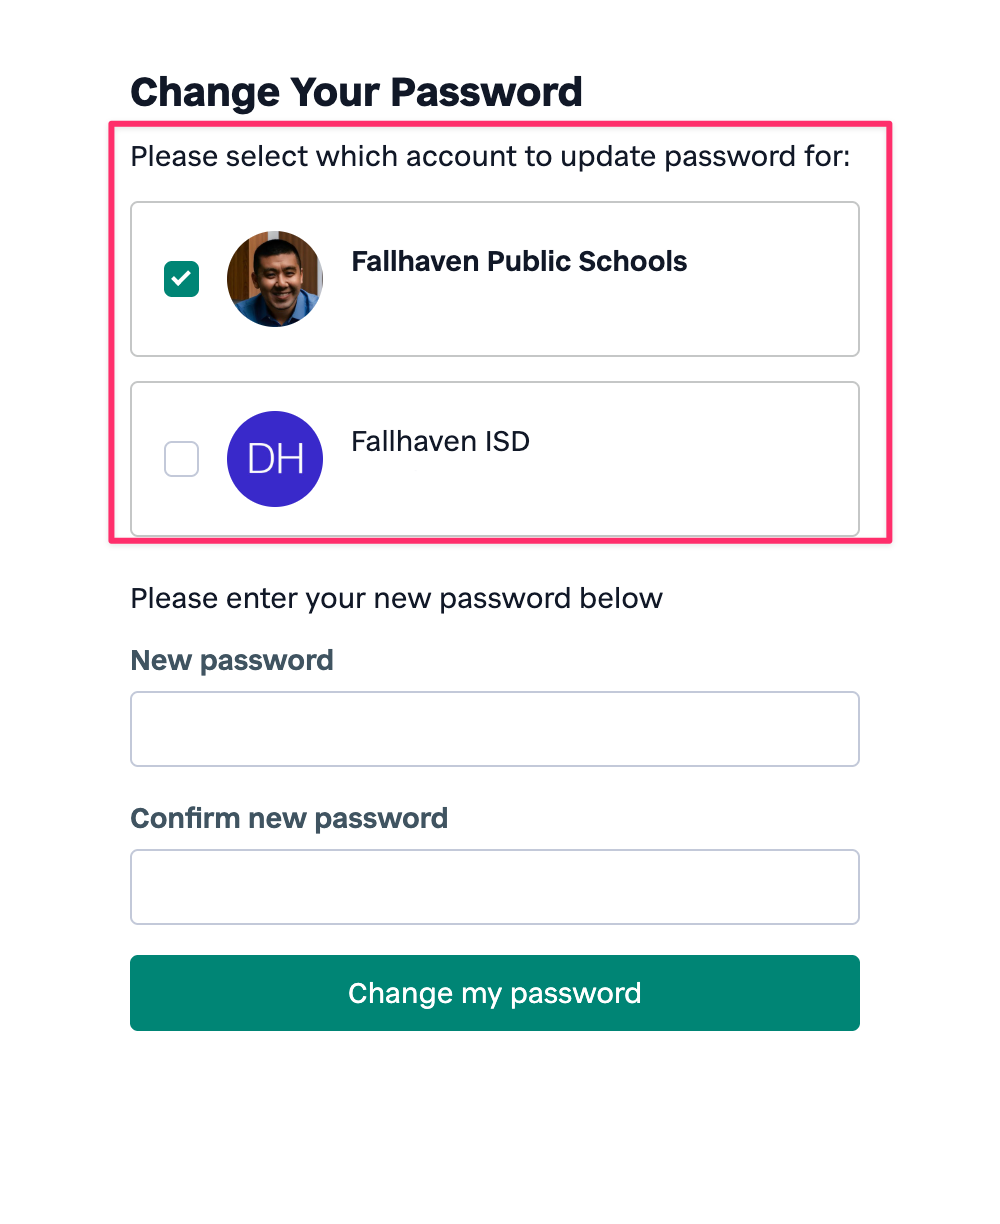The width and height of the screenshot is (1000, 1224).
Task: Click the Change Your Password heading
Action: [x=356, y=92]
